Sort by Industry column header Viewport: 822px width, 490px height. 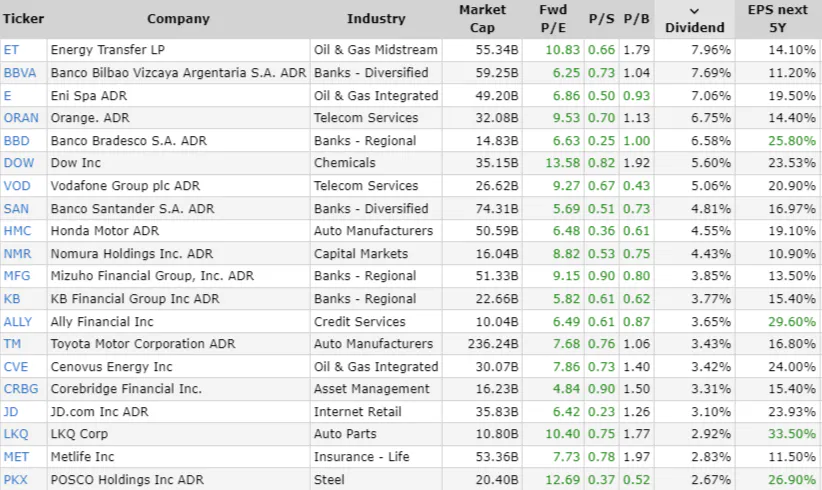(376, 19)
